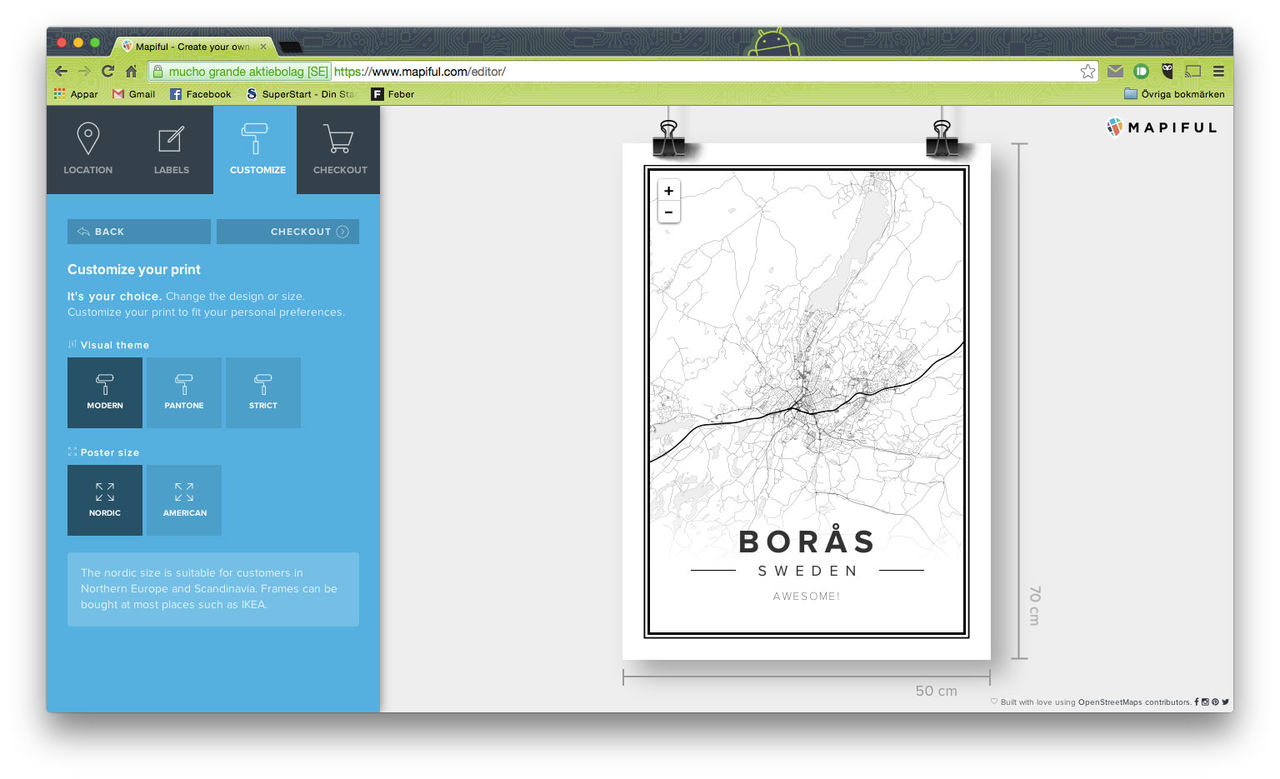Click the Back button
Screen dimensions: 1280x779
(x=139, y=232)
